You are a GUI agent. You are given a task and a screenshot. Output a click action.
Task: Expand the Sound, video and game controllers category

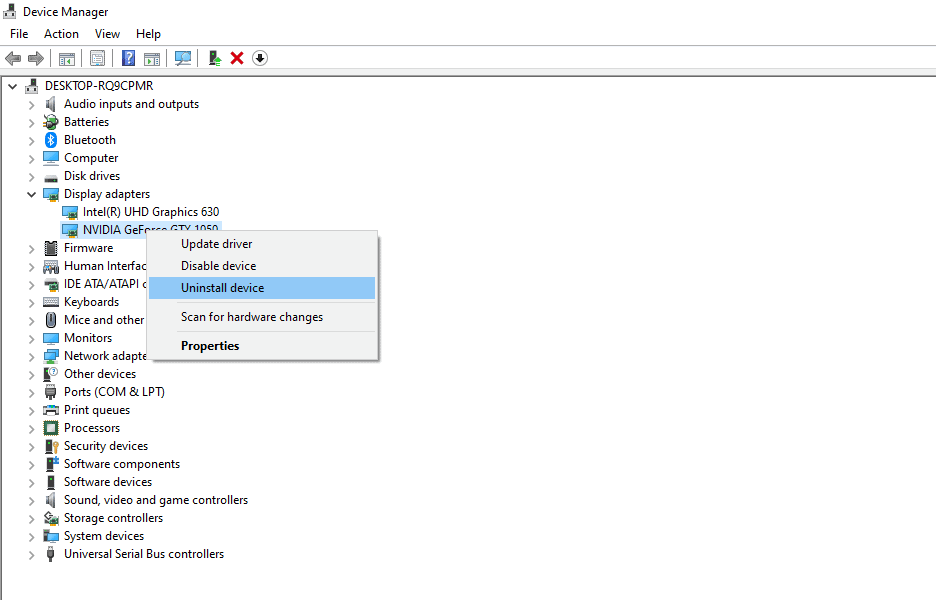(x=32, y=501)
